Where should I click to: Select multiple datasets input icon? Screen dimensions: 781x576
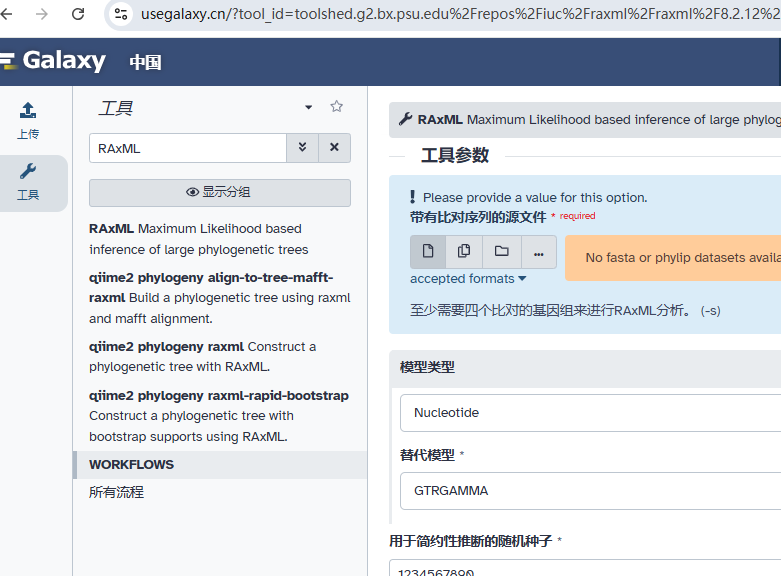coord(464,252)
